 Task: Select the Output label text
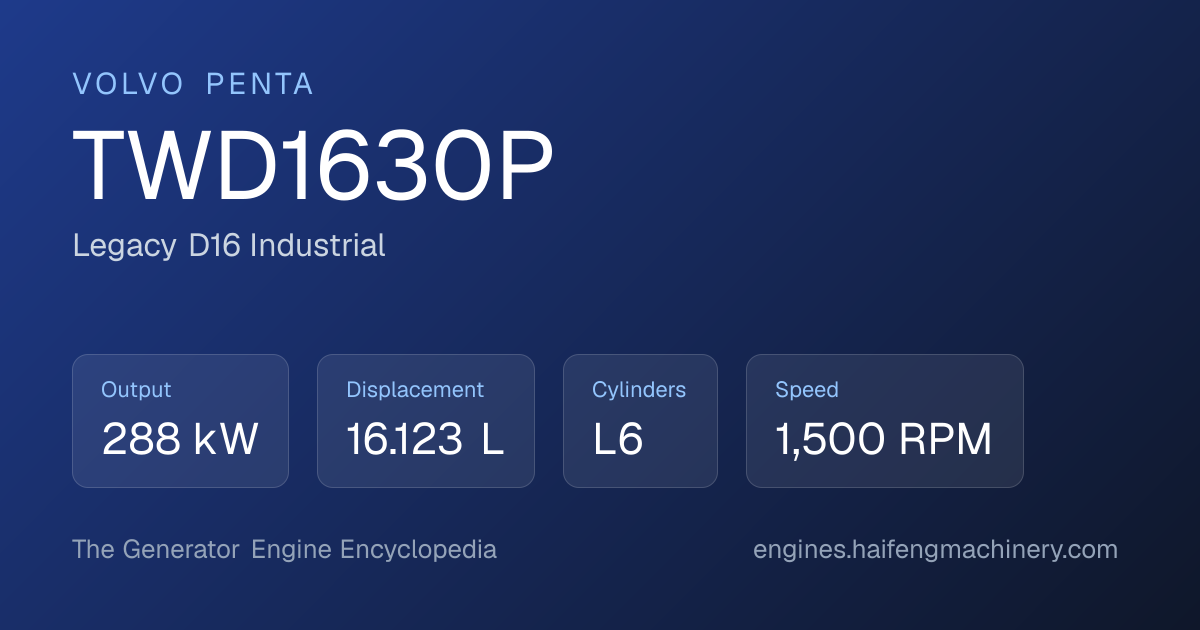pos(136,390)
